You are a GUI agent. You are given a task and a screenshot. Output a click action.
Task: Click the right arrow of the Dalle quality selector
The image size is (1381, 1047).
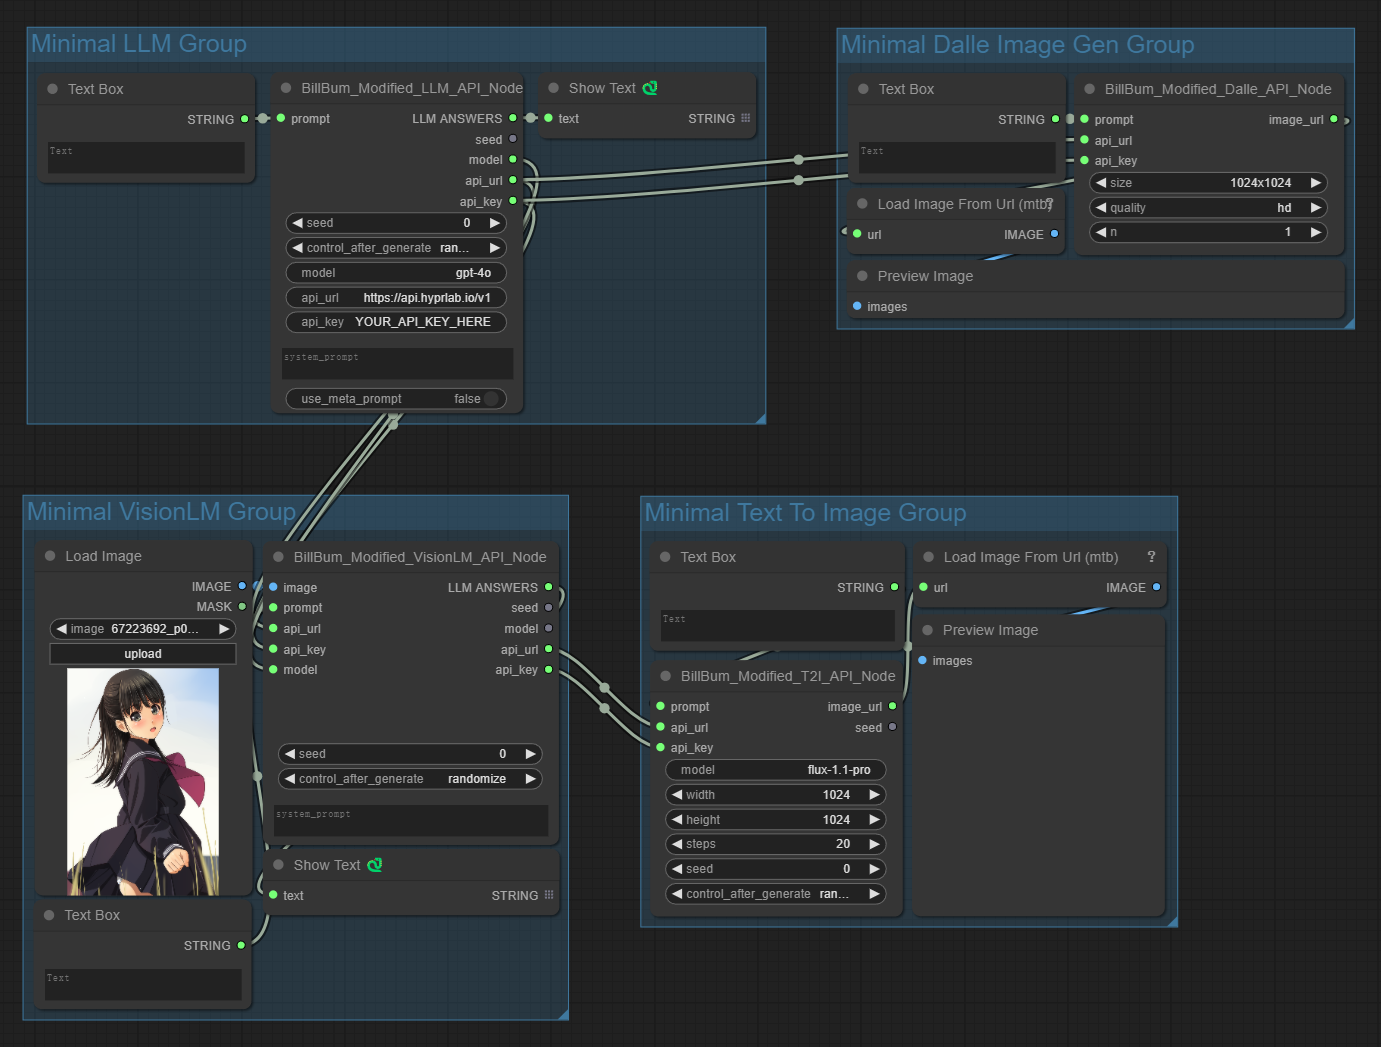click(1316, 208)
